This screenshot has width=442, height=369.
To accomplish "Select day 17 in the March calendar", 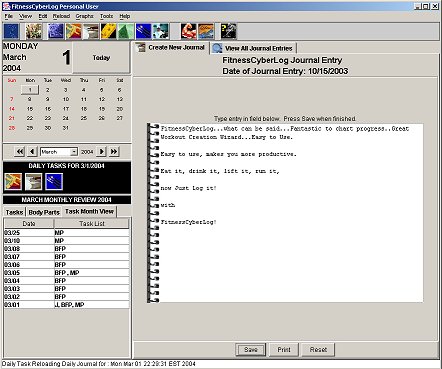I will 66,109.
